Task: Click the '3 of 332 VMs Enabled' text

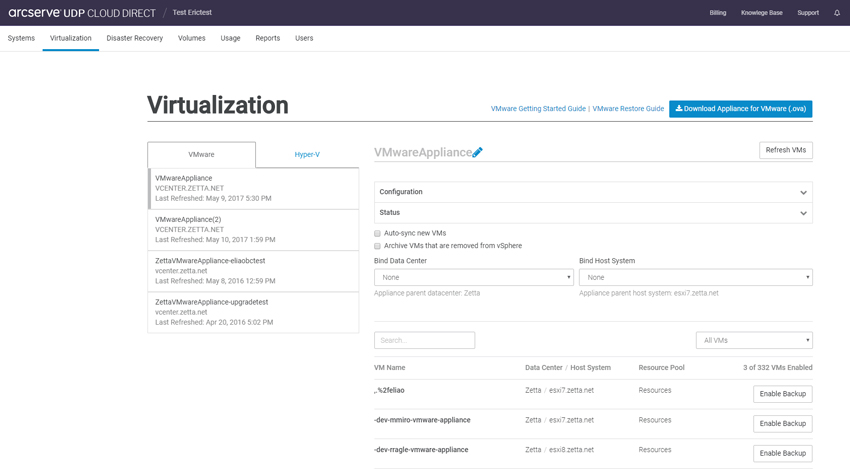Action: 777,368
